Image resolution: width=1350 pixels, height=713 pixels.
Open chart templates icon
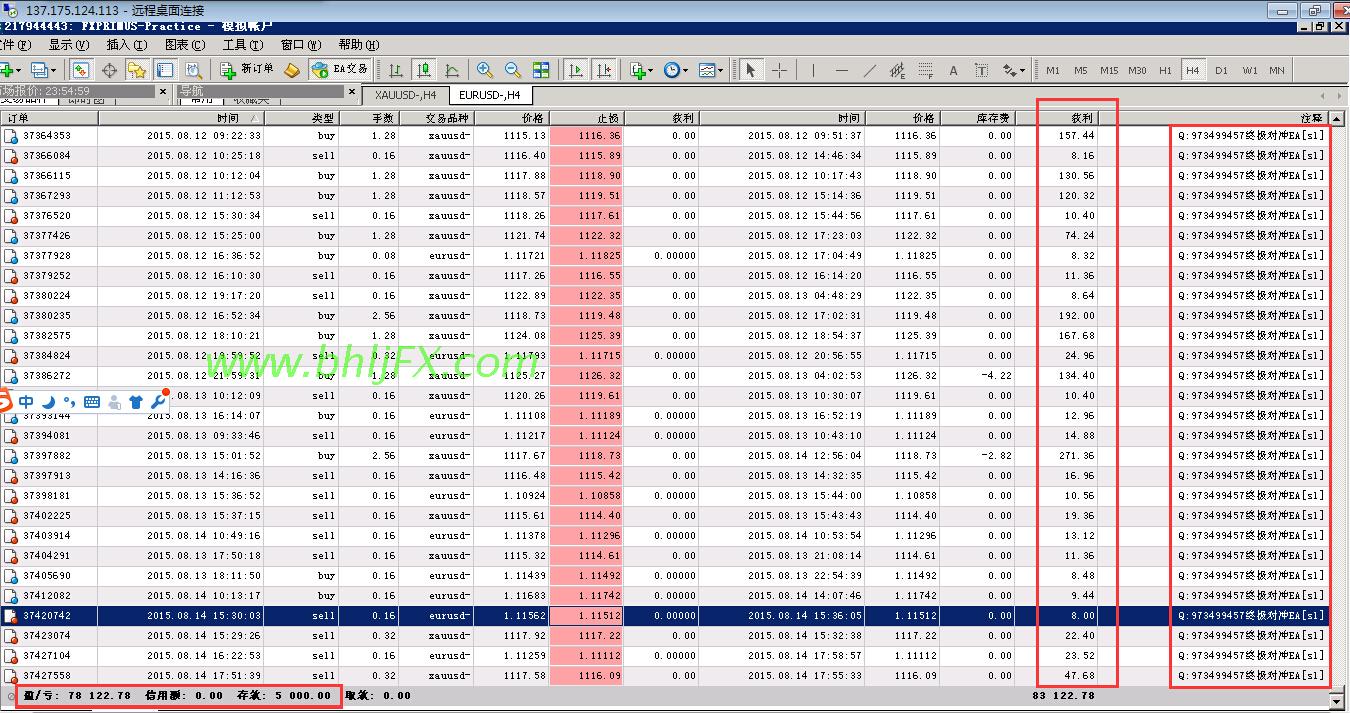[706, 70]
